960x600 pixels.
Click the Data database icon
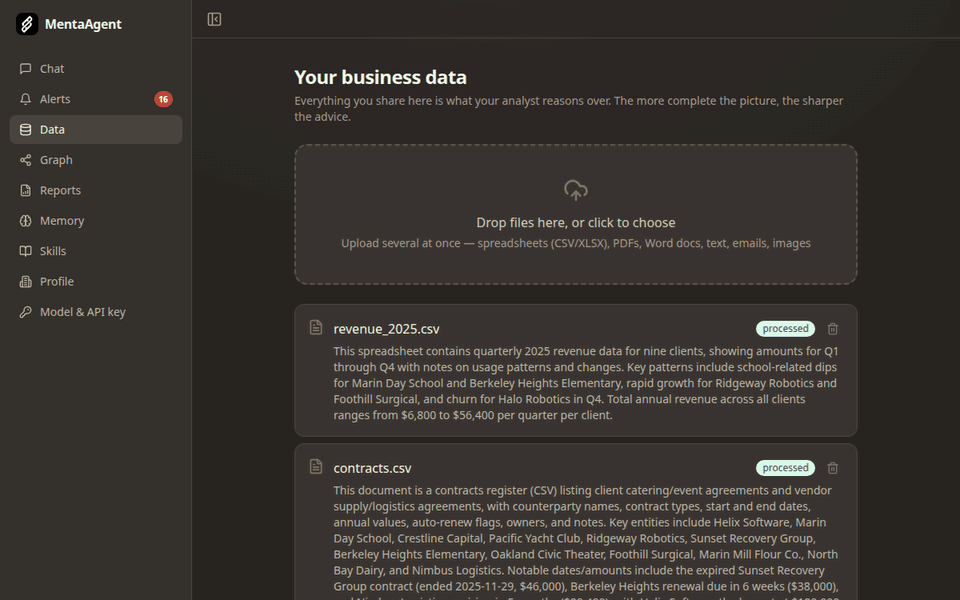[x=25, y=130]
